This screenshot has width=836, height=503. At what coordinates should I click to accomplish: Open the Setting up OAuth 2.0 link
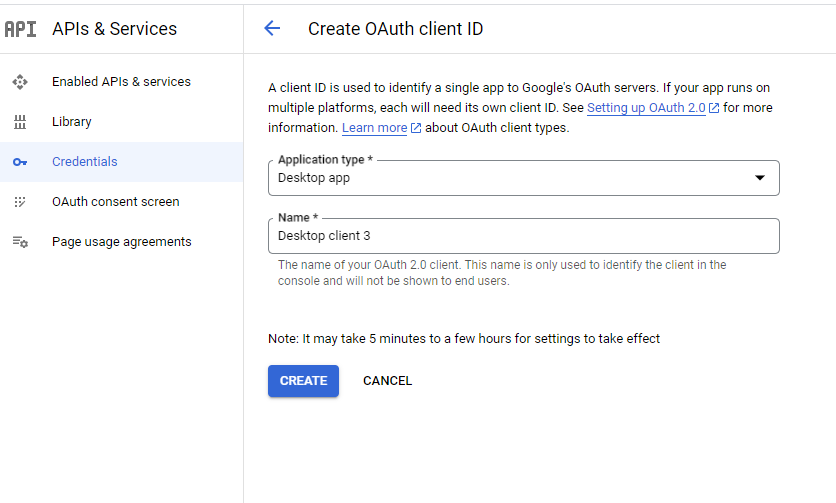[646, 108]
